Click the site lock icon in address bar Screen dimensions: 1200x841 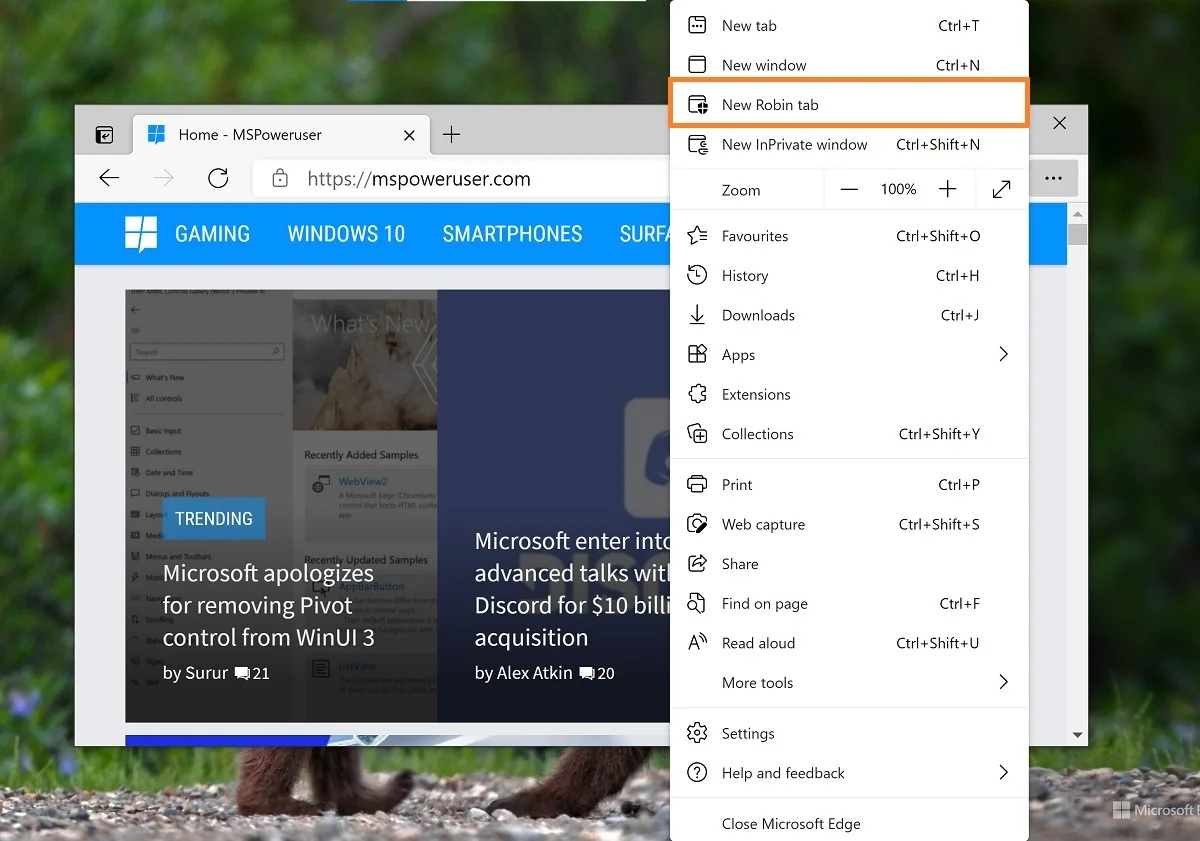click(280, 179)
